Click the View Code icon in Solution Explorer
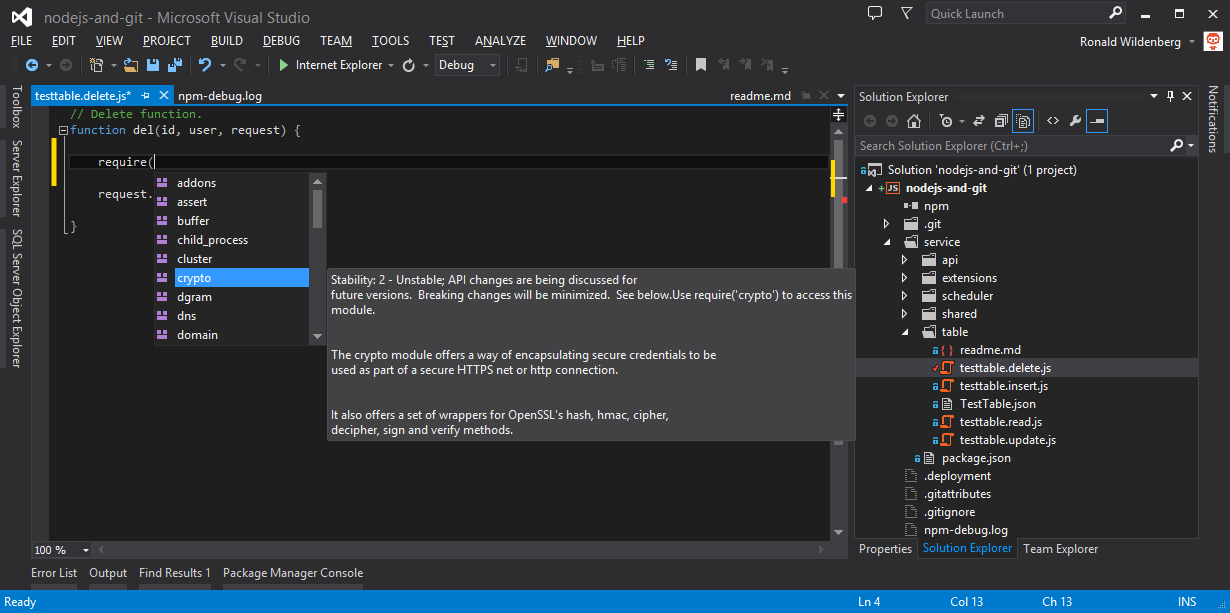The image size is (1230, 613). coord(1052,121)
